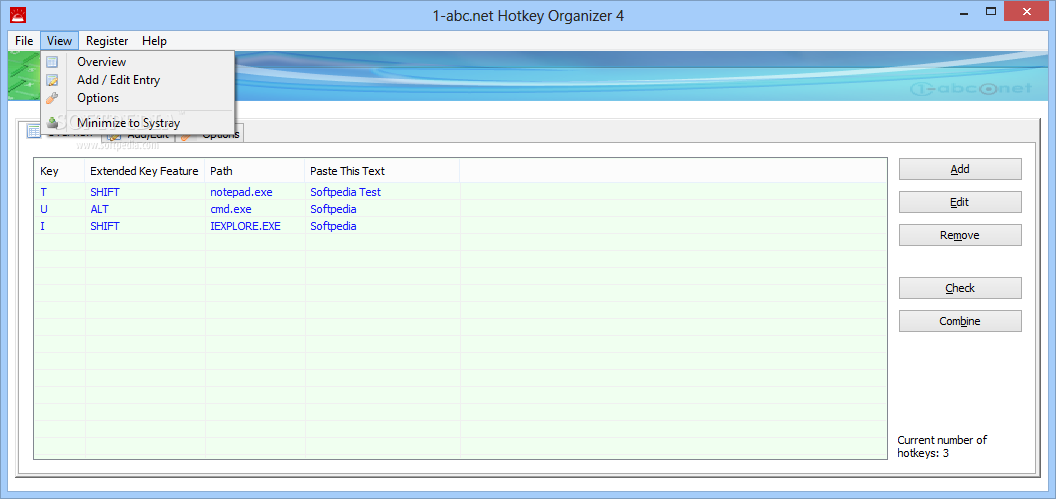Click Softpedia text in the IEXPLORE.EXE row
The width and height of the screenshot is (1056, 499).
tap(333, 226)
